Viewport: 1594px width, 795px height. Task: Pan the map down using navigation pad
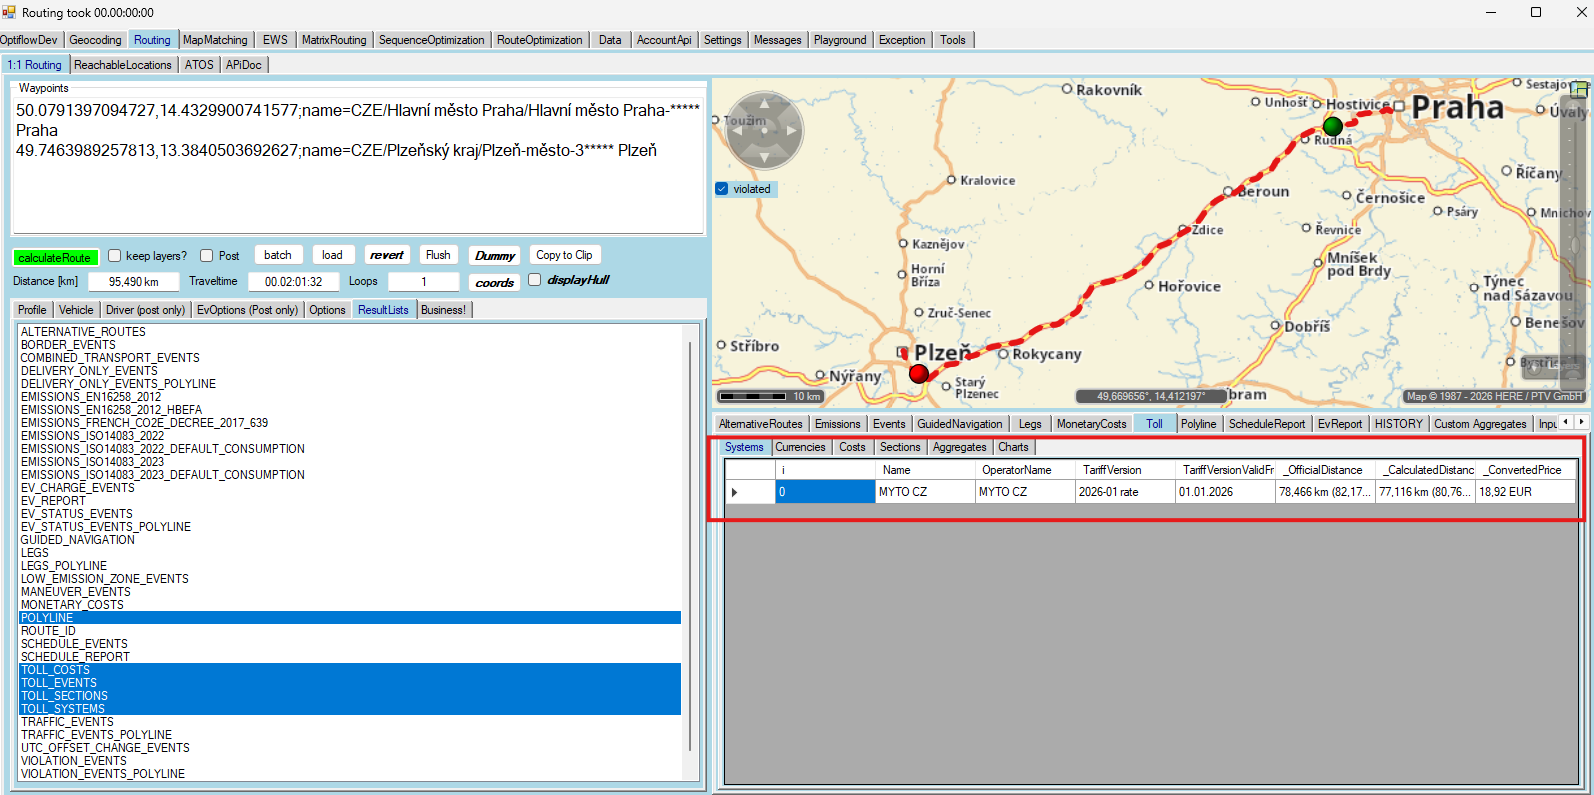click(764, 158)
